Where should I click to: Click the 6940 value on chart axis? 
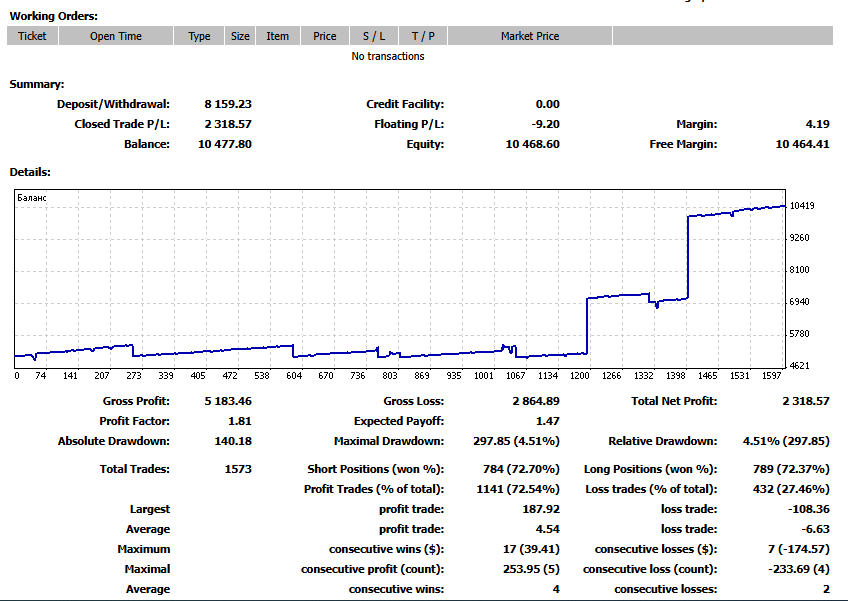pos(799,302)
